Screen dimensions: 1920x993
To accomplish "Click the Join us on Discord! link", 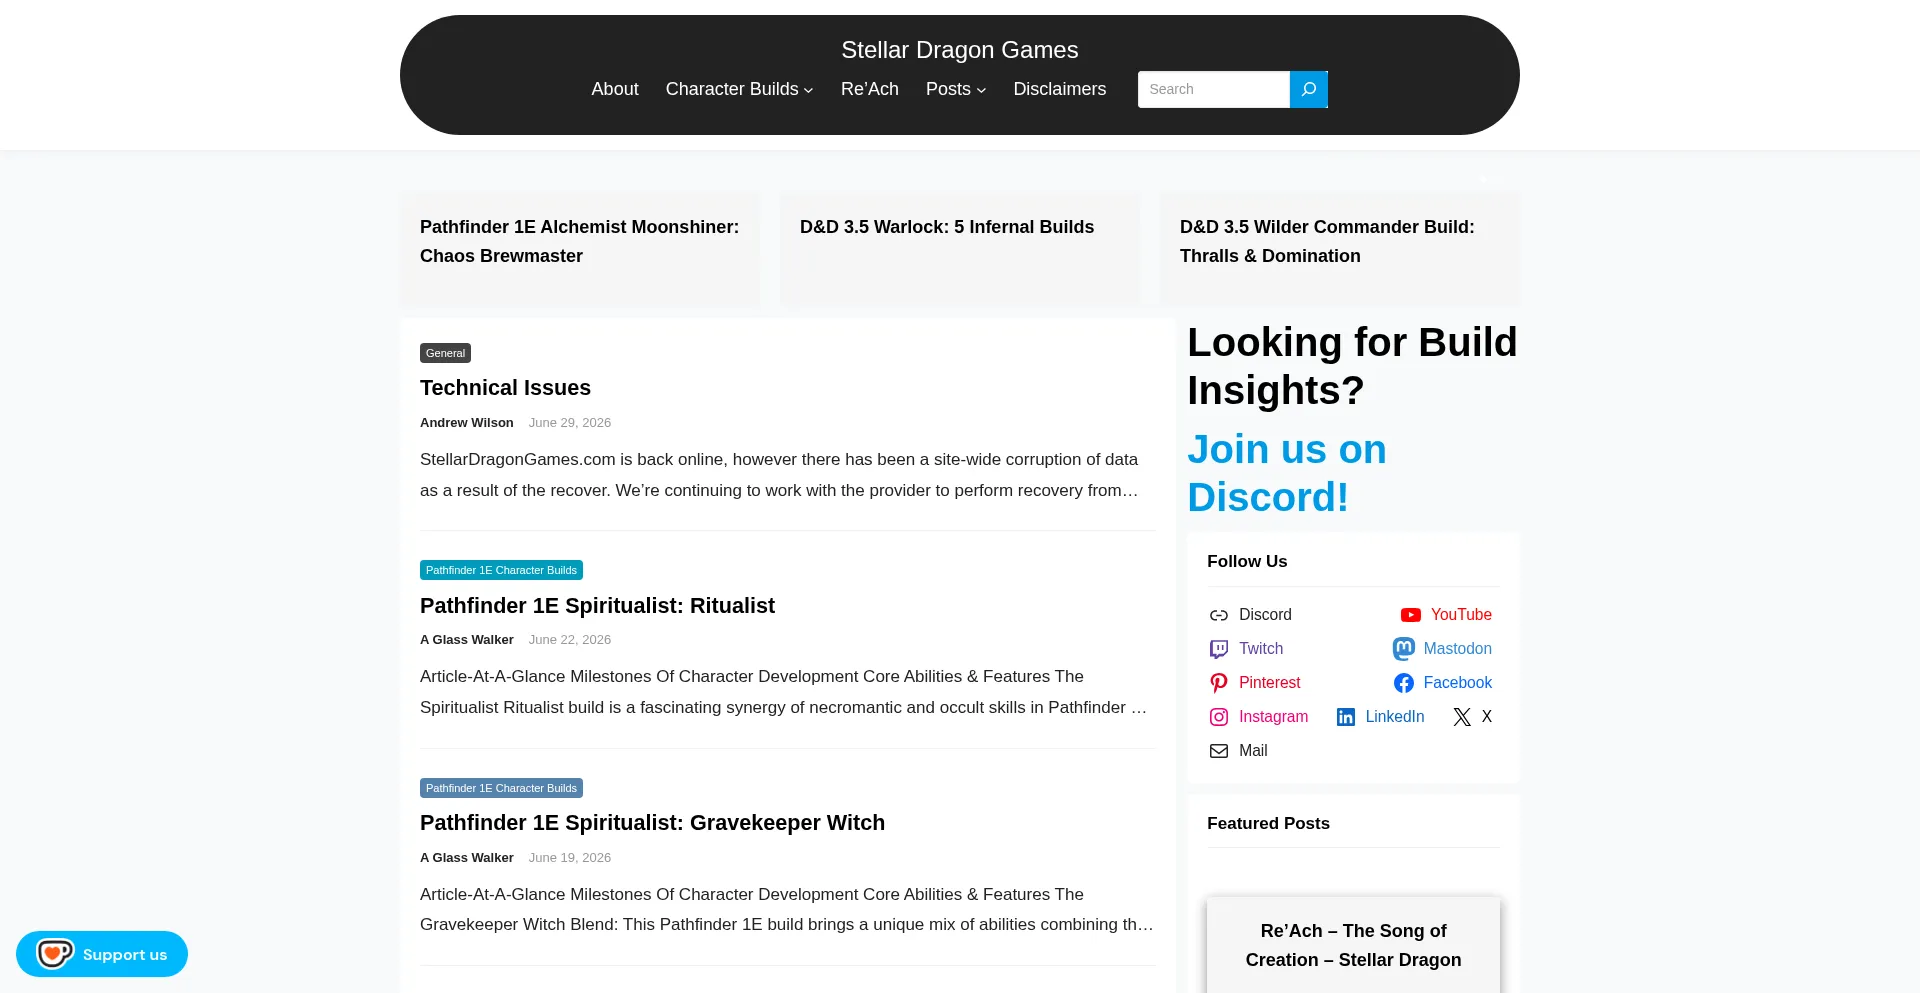I will tap(1286, 473).
